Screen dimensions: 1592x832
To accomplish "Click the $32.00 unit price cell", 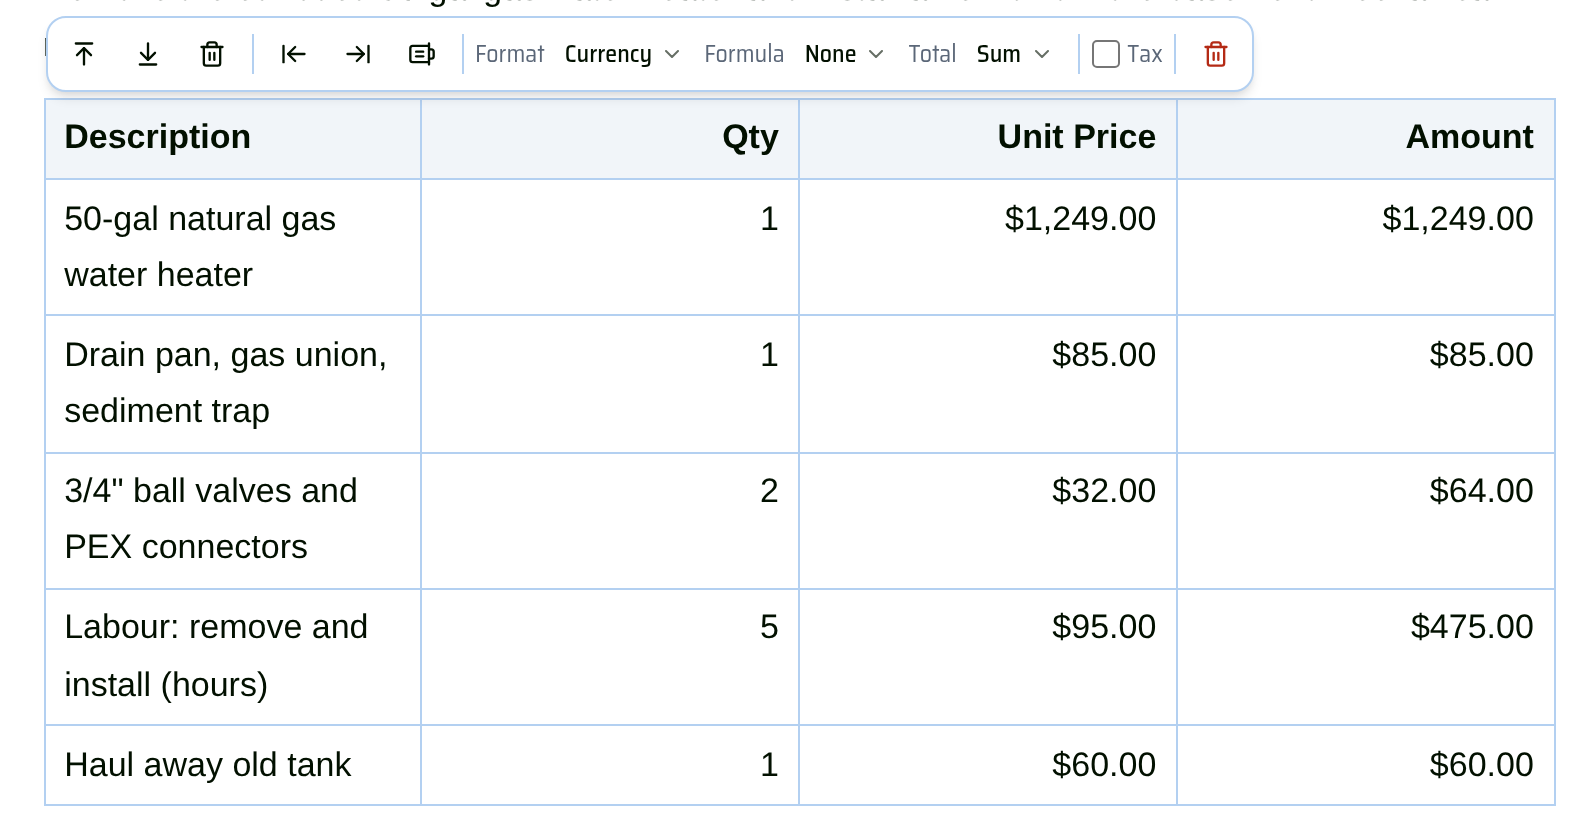I will pyautogui.click(x=988, y=521).
